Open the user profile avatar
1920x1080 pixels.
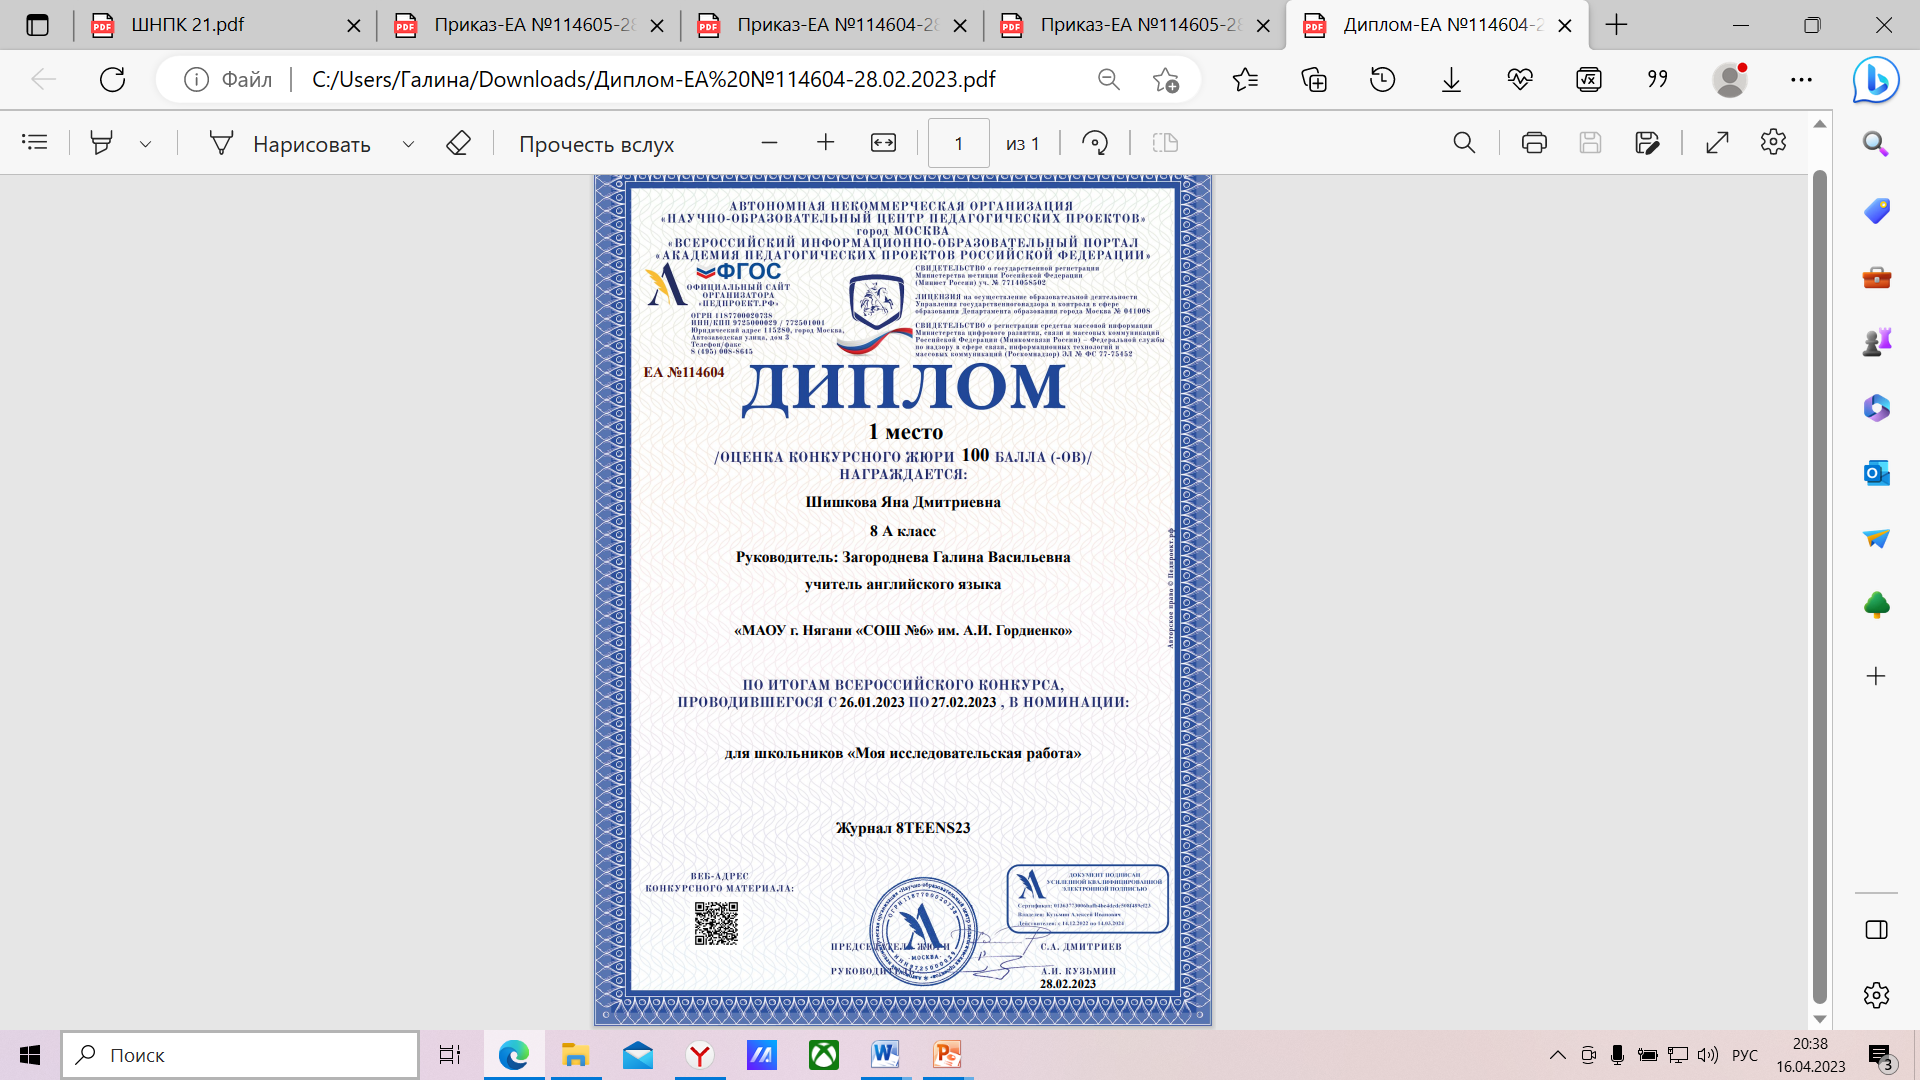(x=1730, y=79)
